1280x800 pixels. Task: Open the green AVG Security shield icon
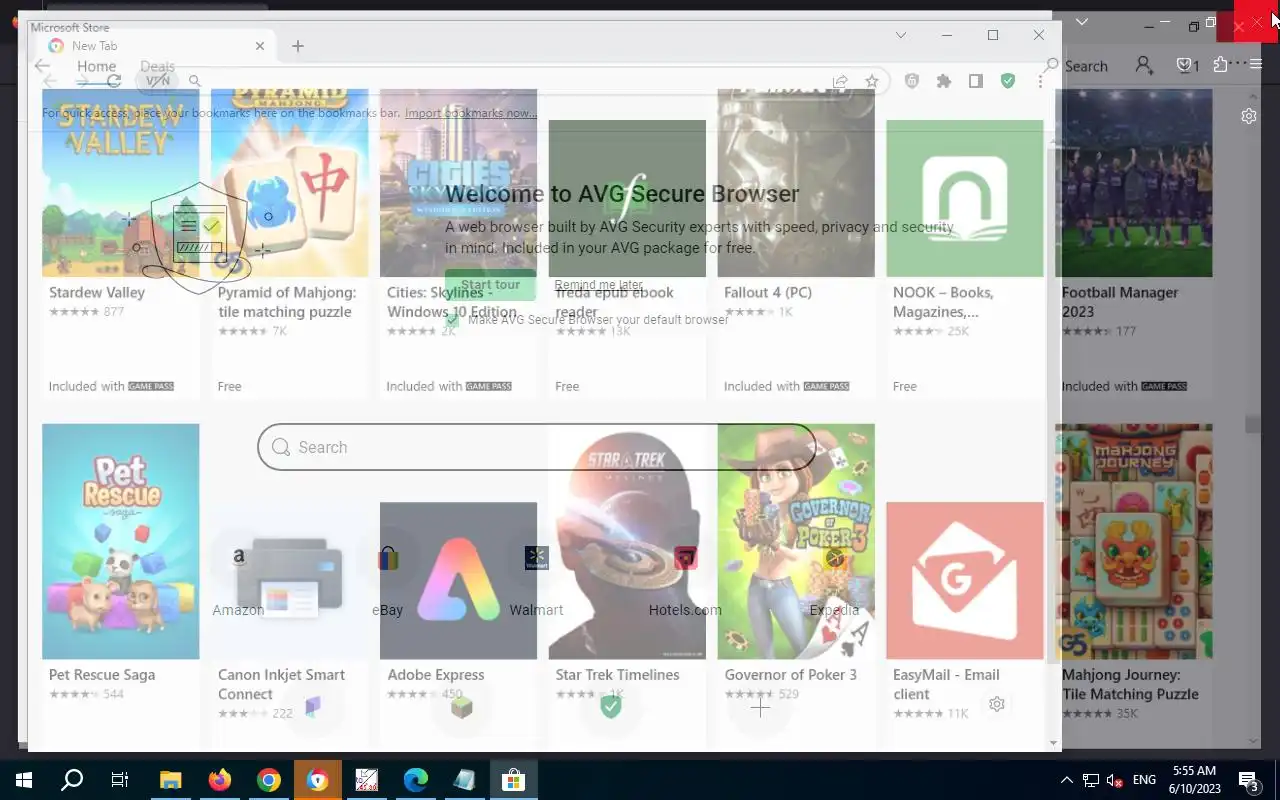(x=1008, y=81)
